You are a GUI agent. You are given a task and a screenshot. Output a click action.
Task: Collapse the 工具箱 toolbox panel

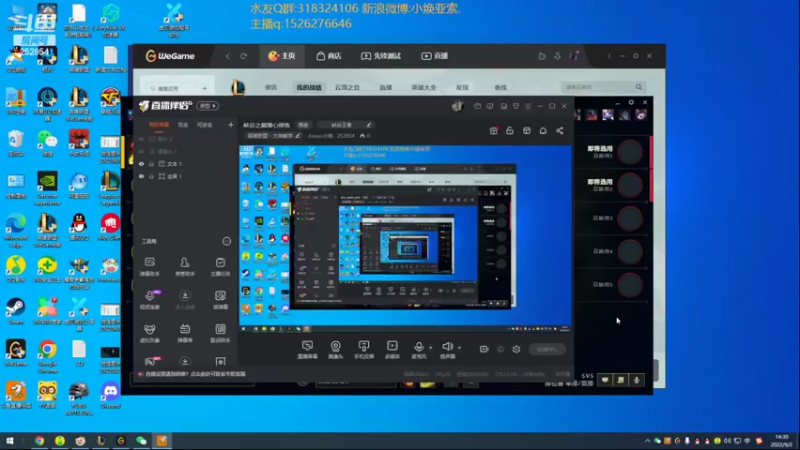(227, 241)
